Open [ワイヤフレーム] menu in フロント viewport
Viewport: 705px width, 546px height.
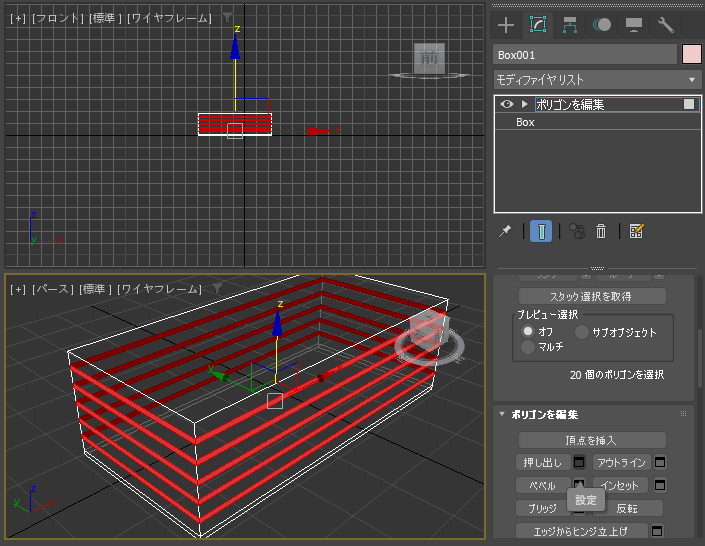(x=169, y=18)
